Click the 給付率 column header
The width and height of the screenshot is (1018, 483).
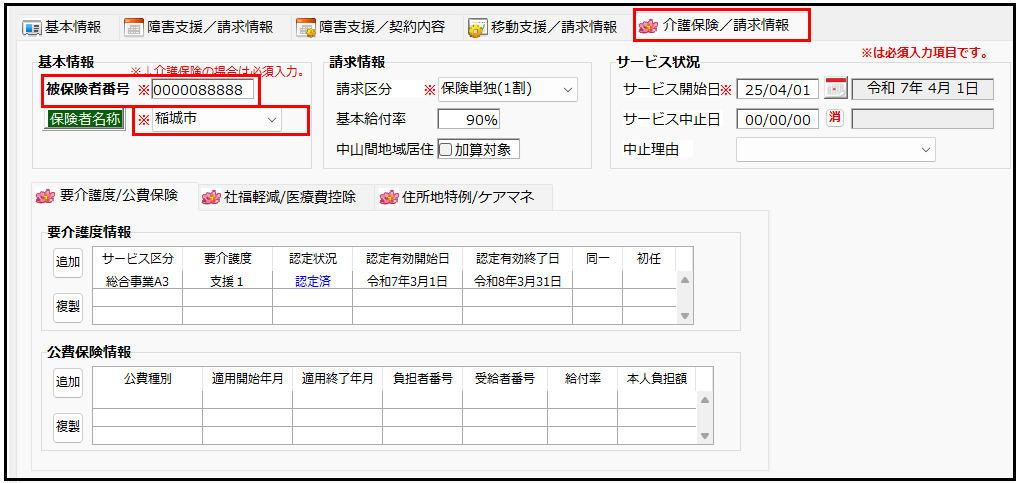582,379
